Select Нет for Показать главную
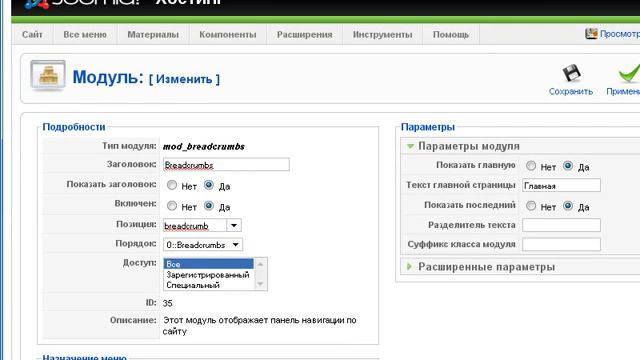 click(531, 166)
